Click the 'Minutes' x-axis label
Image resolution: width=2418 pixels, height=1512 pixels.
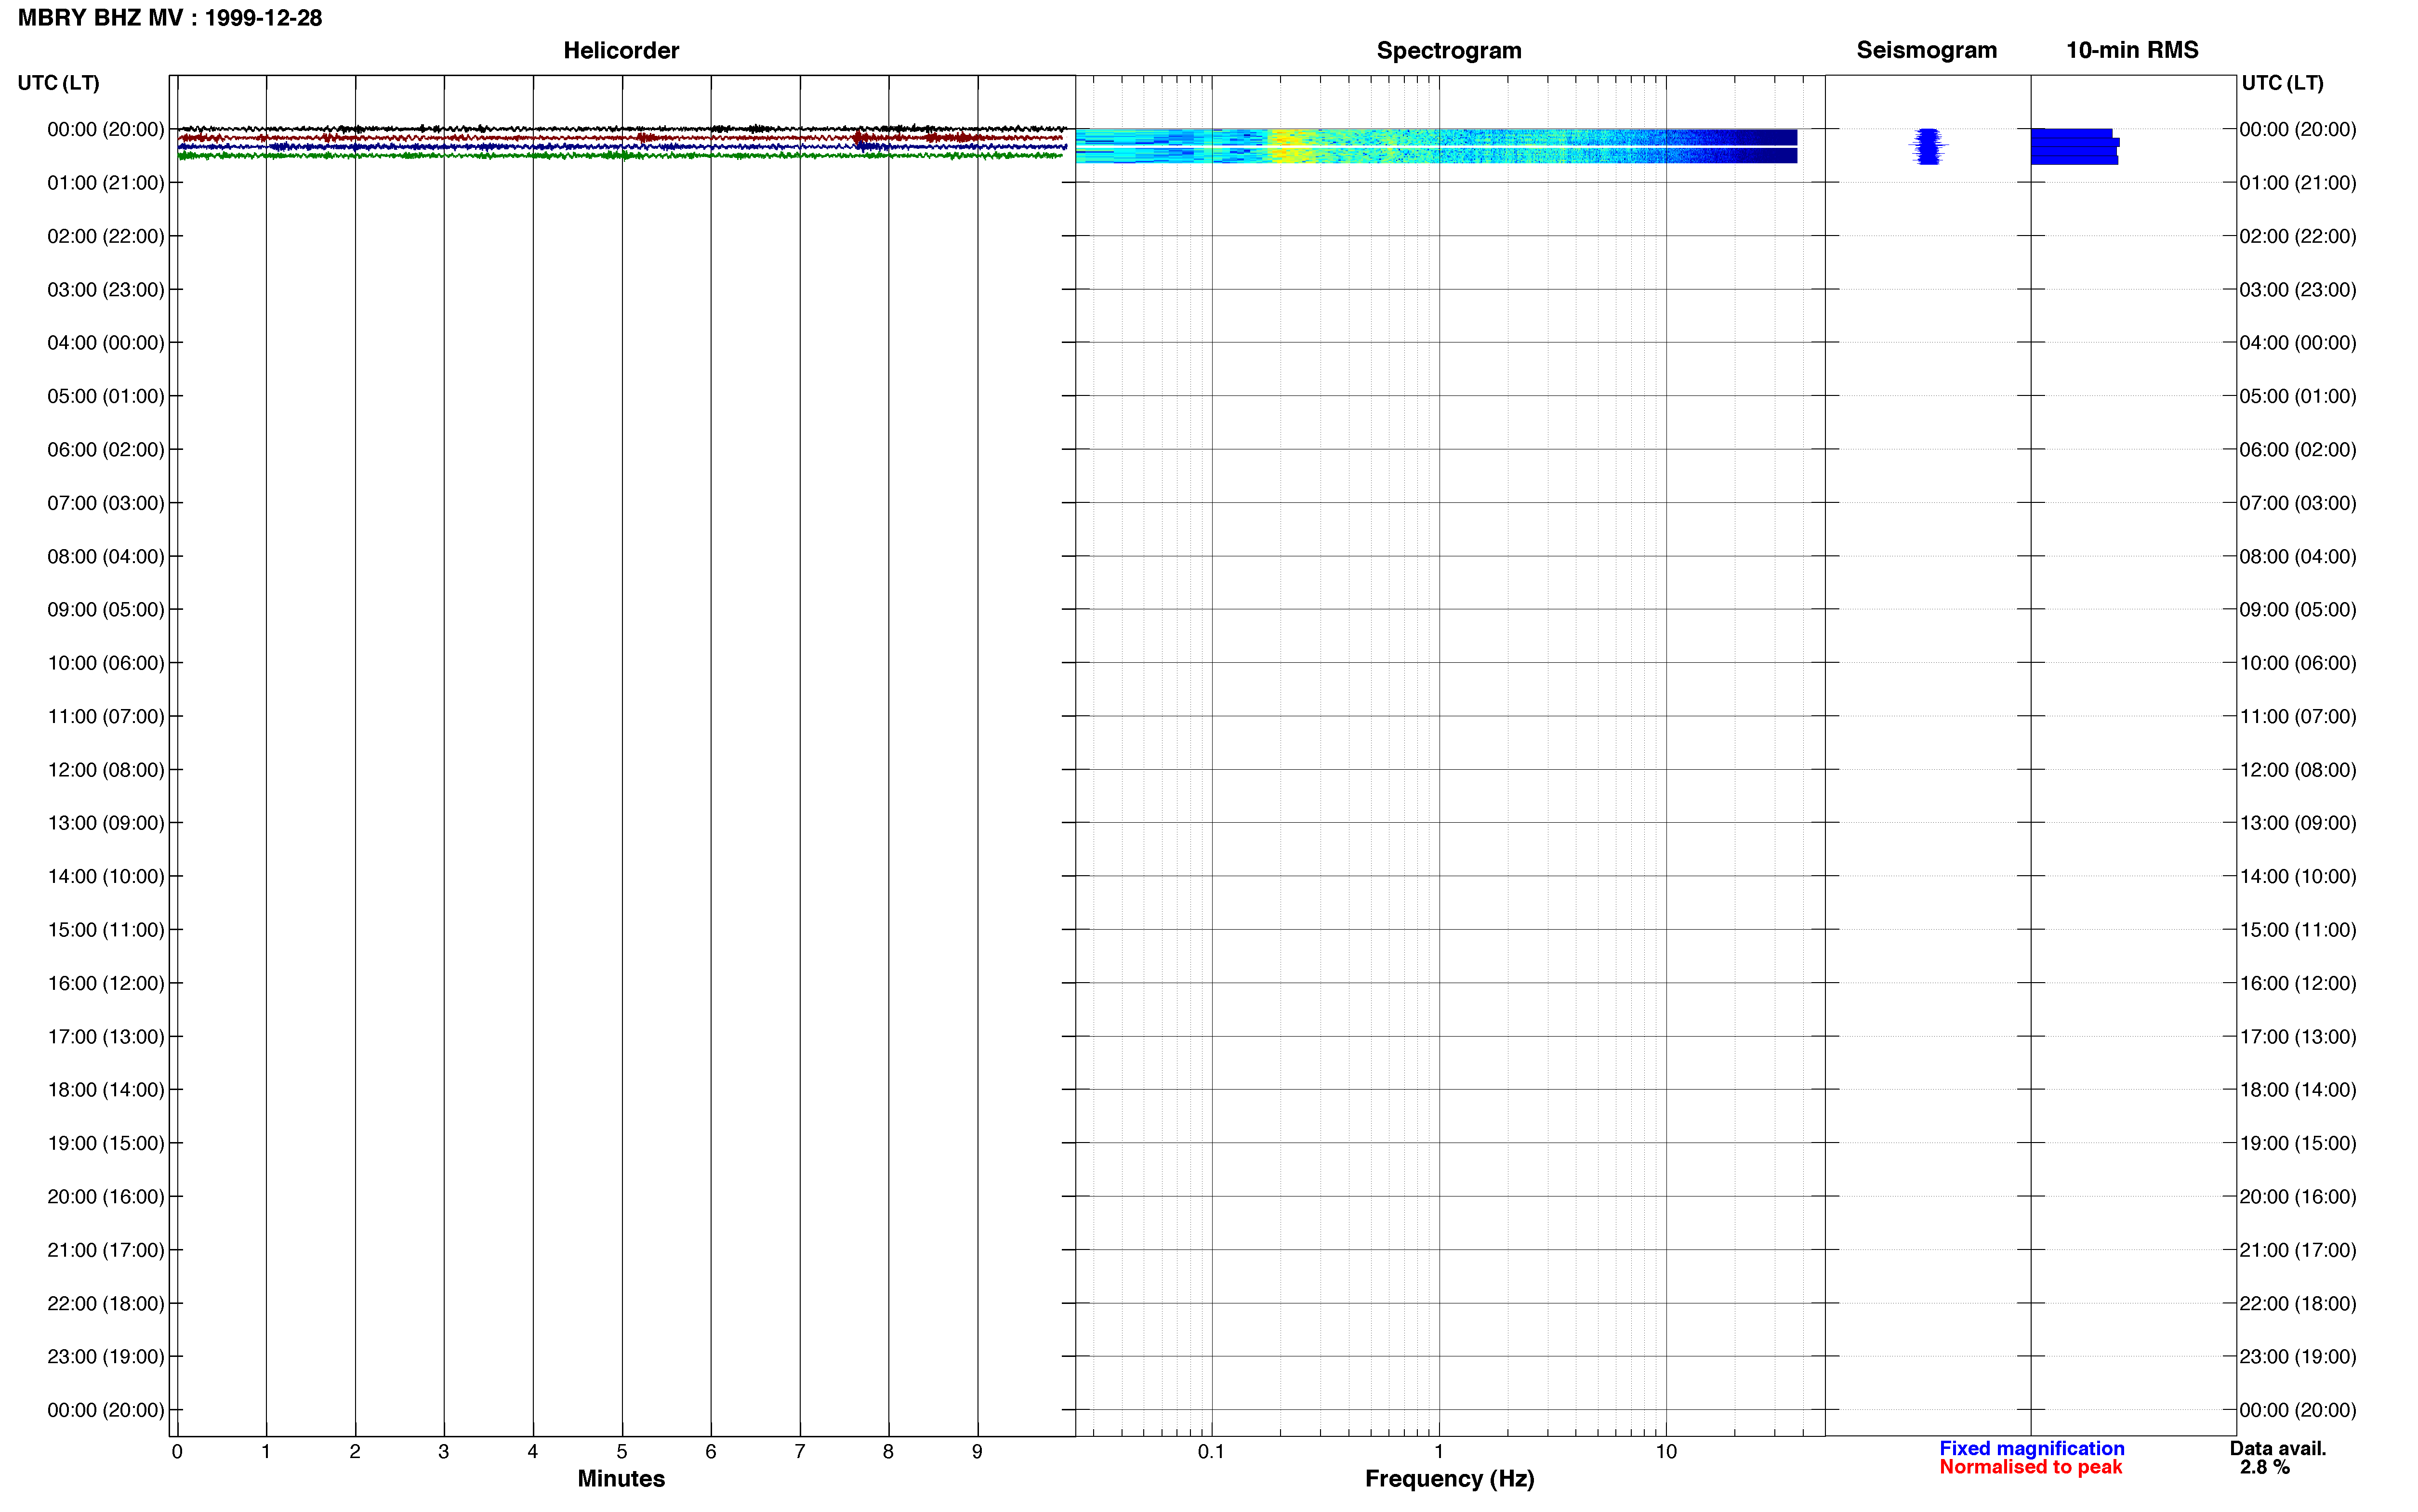621,1479
